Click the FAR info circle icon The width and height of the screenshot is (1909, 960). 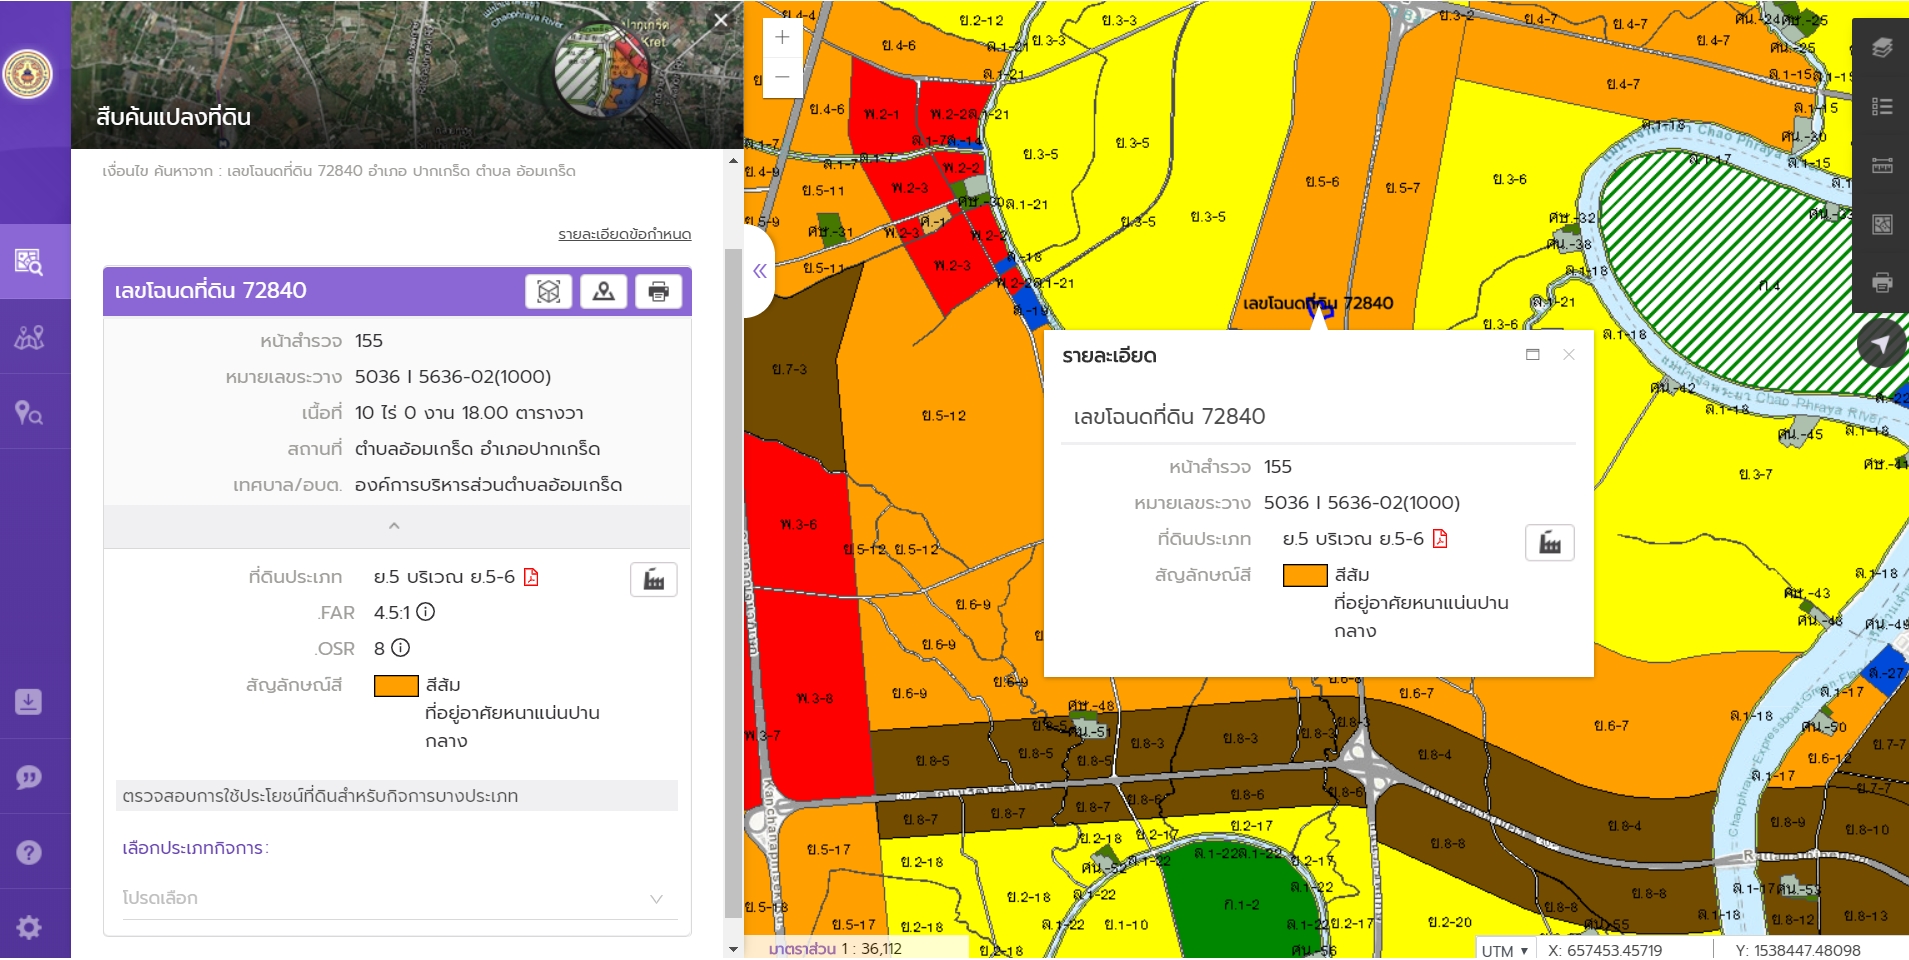click(426, 612)
